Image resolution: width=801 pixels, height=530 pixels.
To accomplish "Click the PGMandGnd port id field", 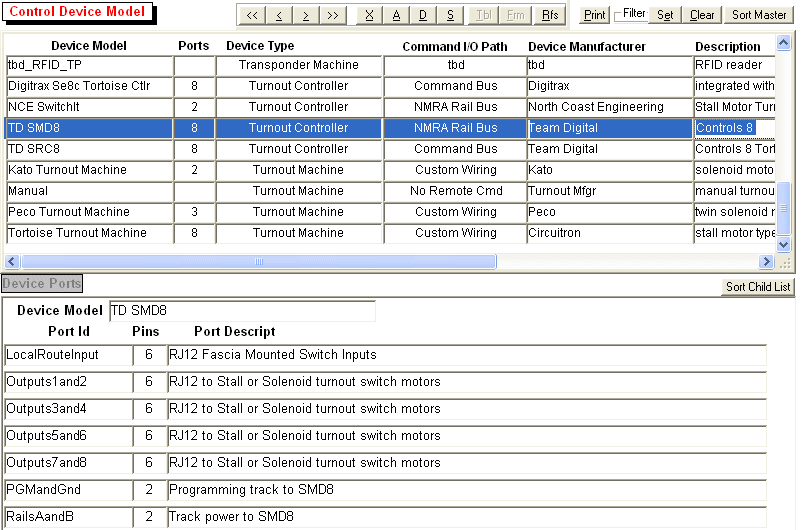I will click(68, 490).
